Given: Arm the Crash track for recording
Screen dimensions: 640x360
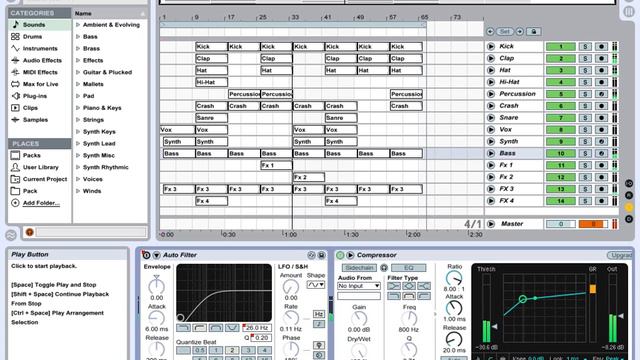Looking at the screenshot, I should click(x=601, y=106).
